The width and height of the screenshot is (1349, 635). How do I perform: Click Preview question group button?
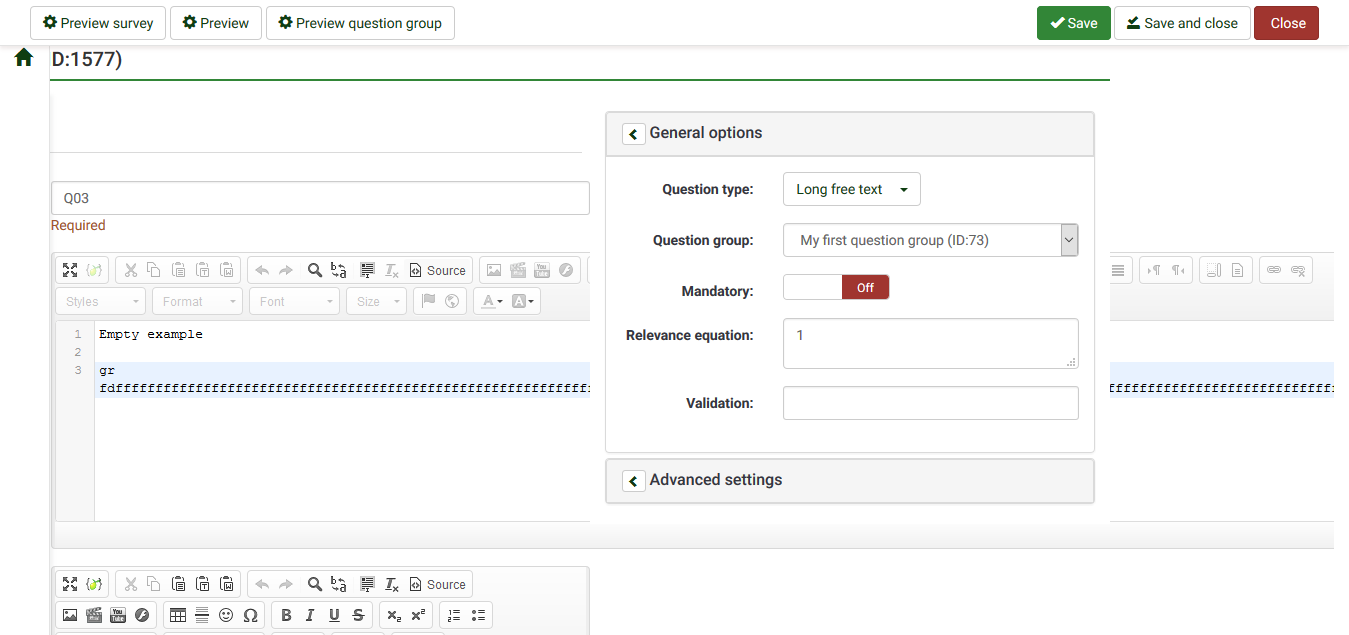click(x=360, y=23)
